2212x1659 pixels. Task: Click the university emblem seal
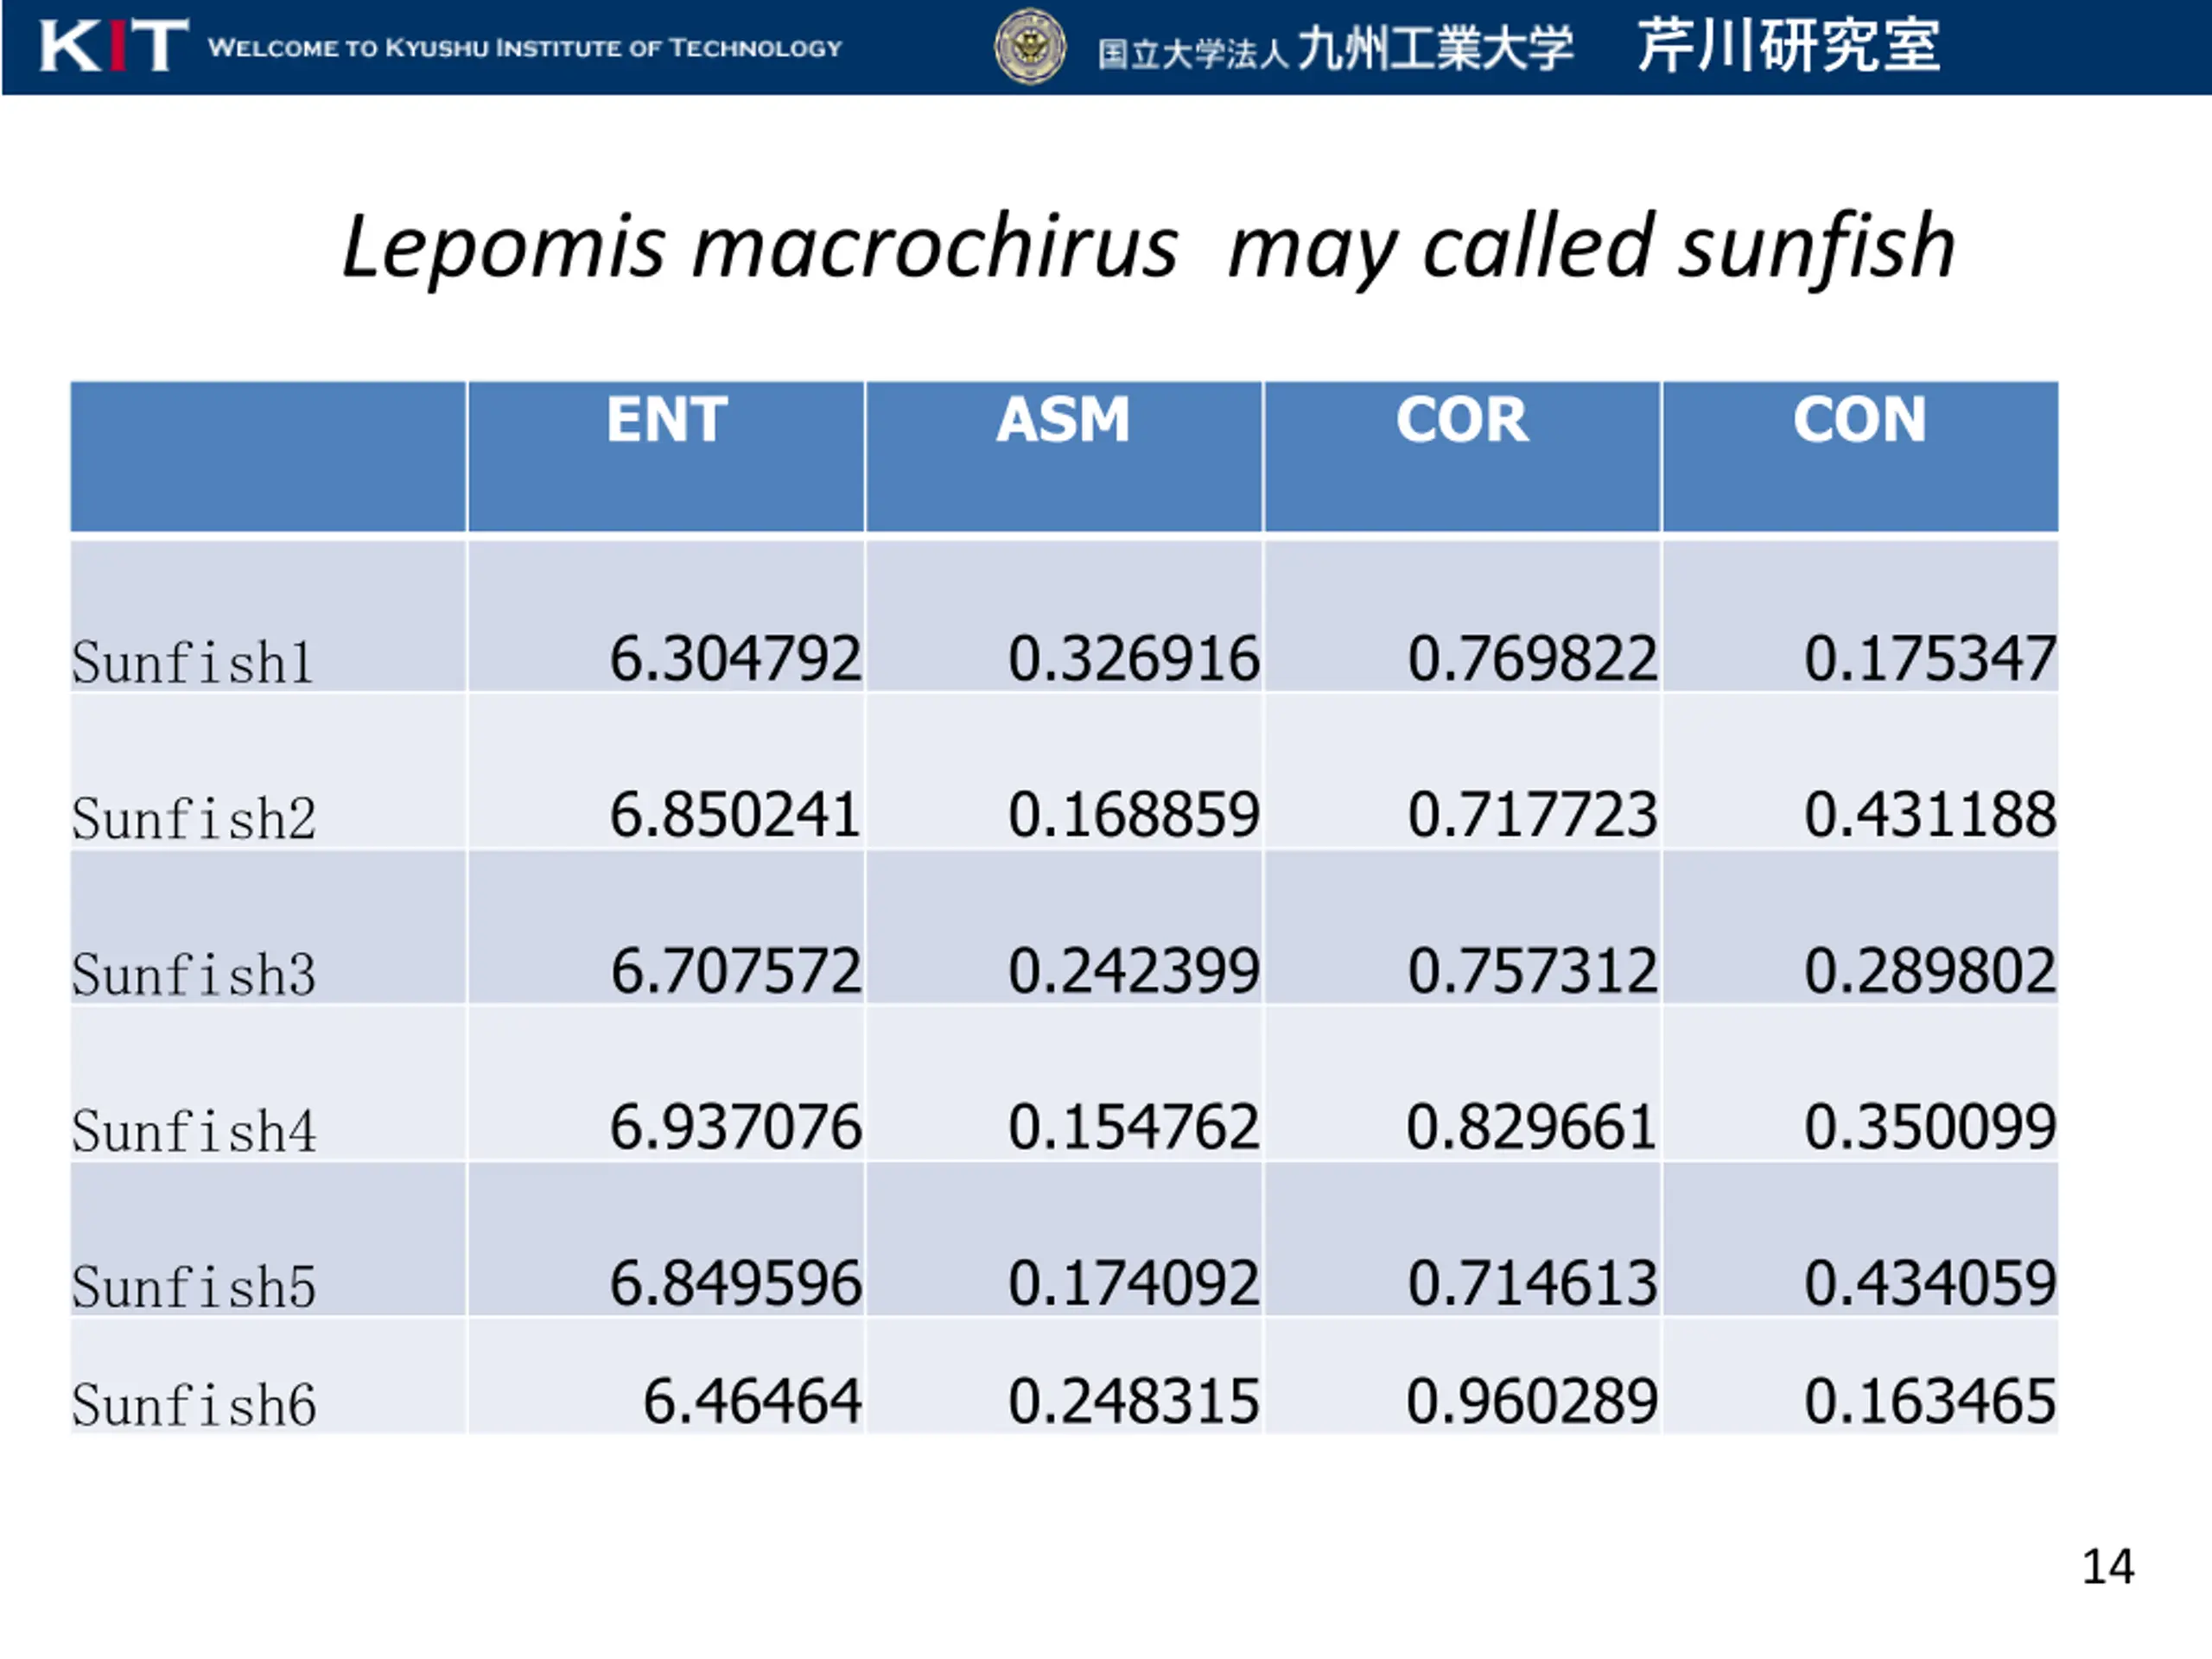point(1030,46)
